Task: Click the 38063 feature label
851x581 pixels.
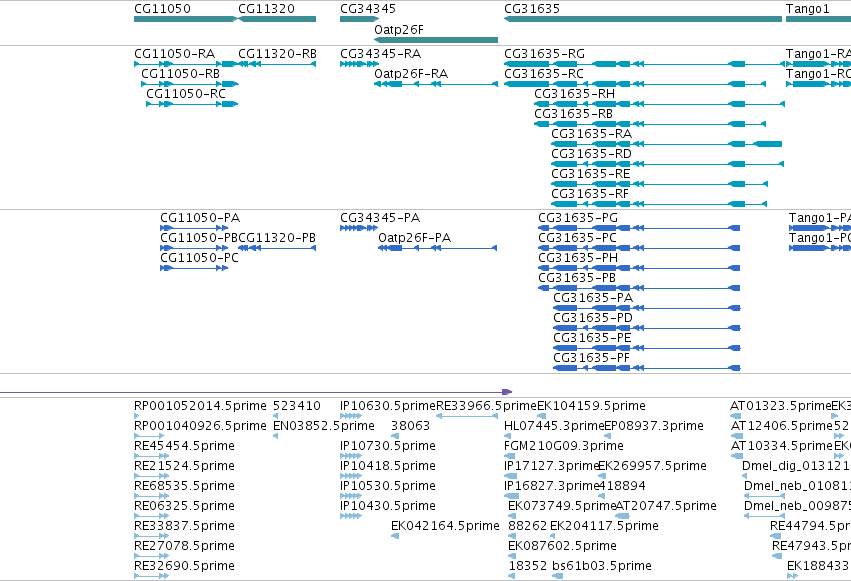Action: pos(410,426)
